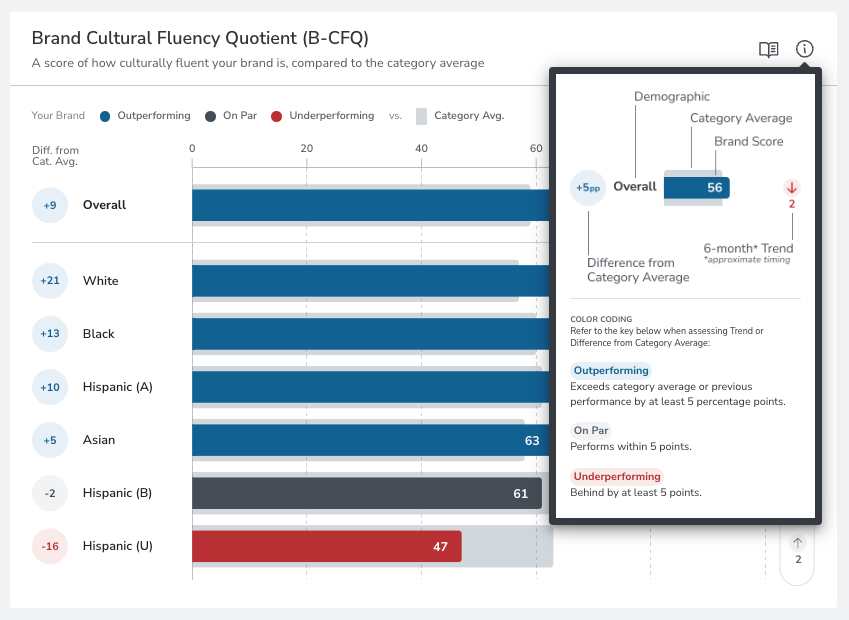Click the On Par legend item
The image size is (849, 620).
231,116
